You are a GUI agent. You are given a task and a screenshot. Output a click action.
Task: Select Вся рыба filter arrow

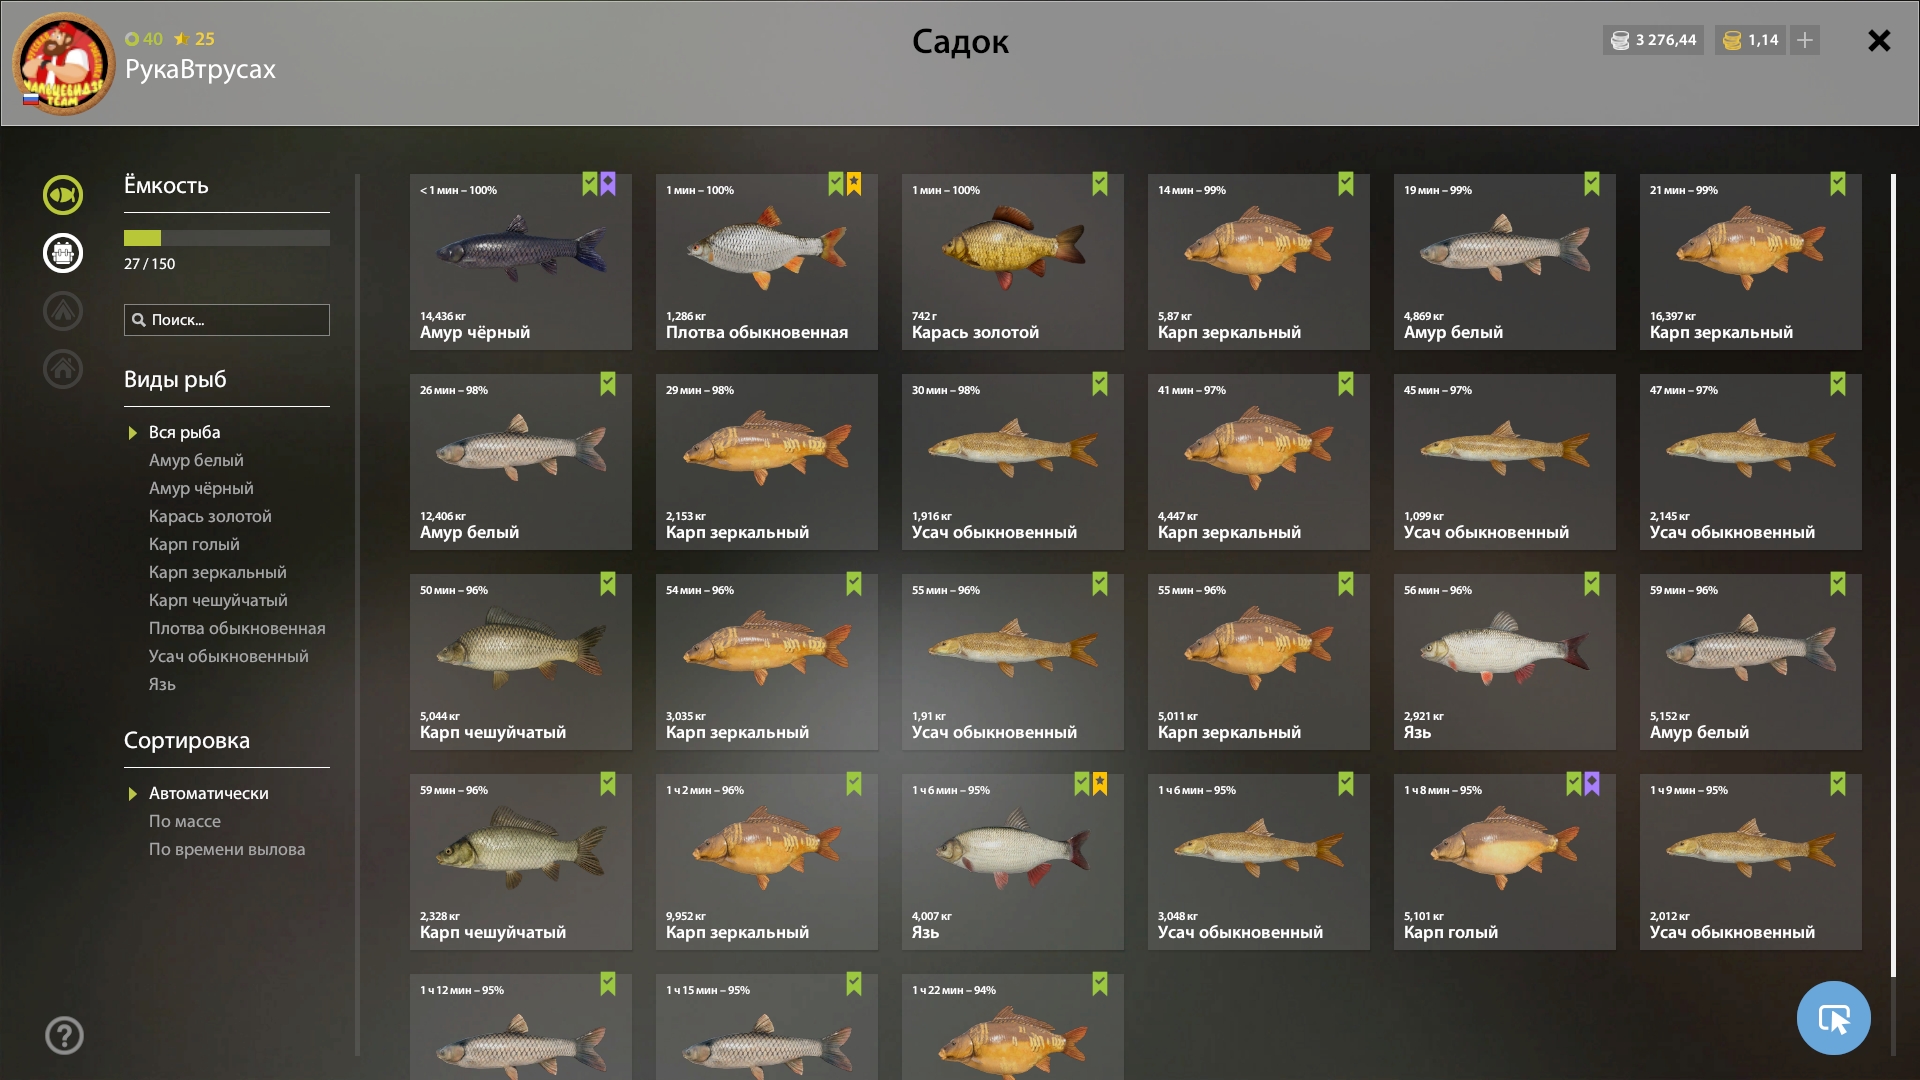point(132,433)
